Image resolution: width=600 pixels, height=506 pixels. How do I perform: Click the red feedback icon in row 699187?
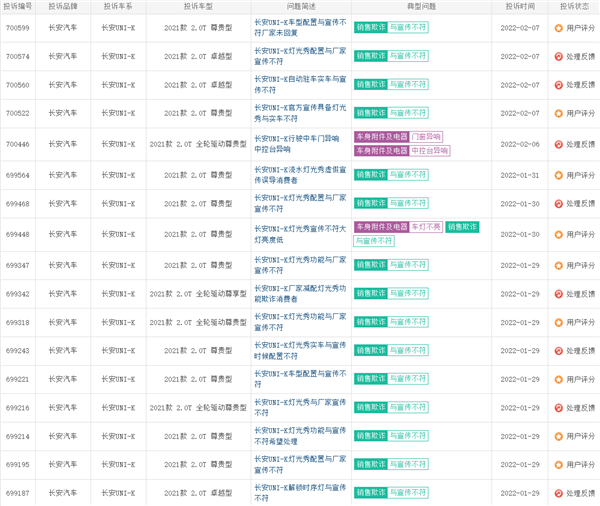559,493
